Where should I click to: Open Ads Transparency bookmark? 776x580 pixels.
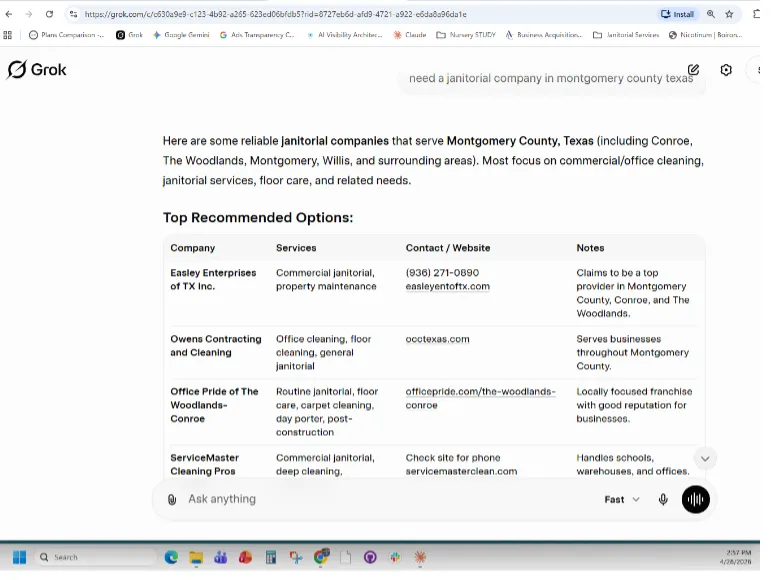click(257, 35)
